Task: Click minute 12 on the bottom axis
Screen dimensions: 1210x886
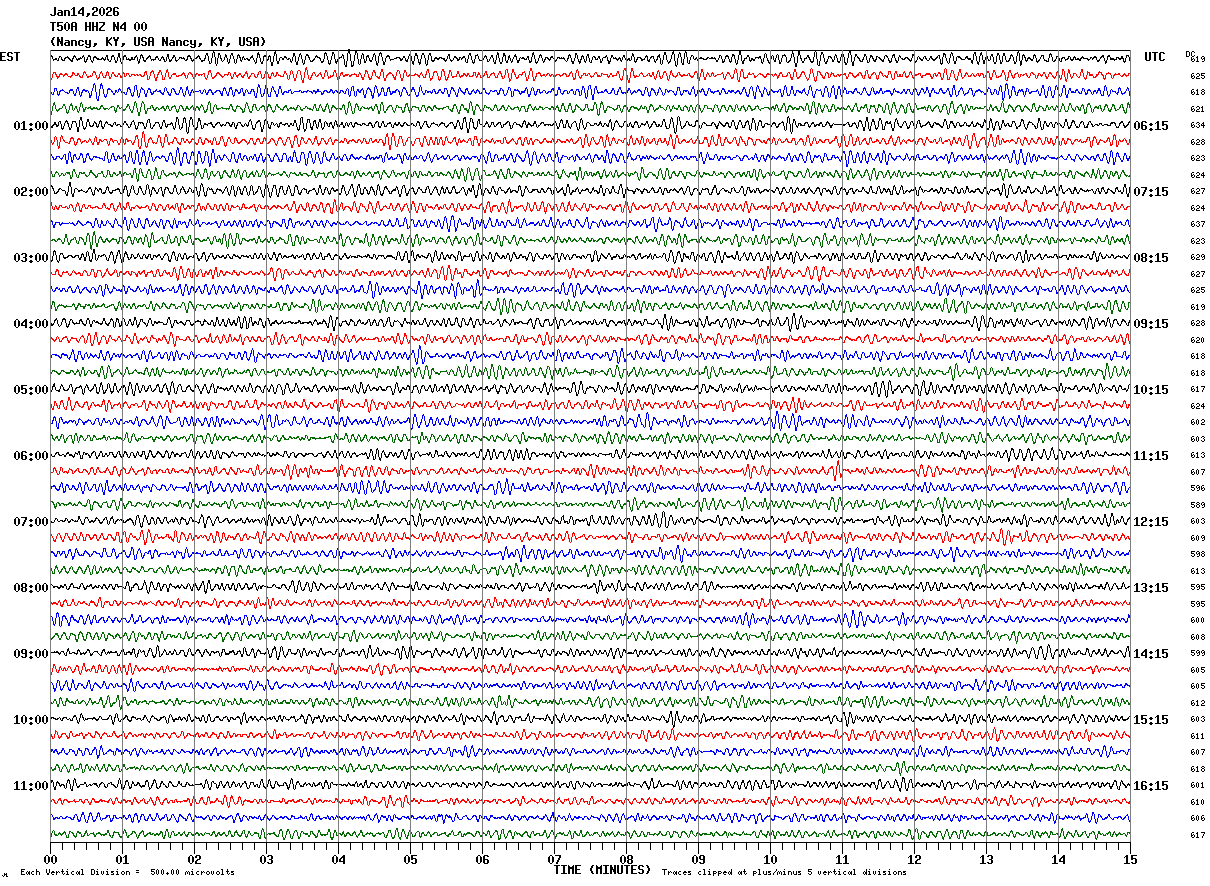Action: point(914,859)
